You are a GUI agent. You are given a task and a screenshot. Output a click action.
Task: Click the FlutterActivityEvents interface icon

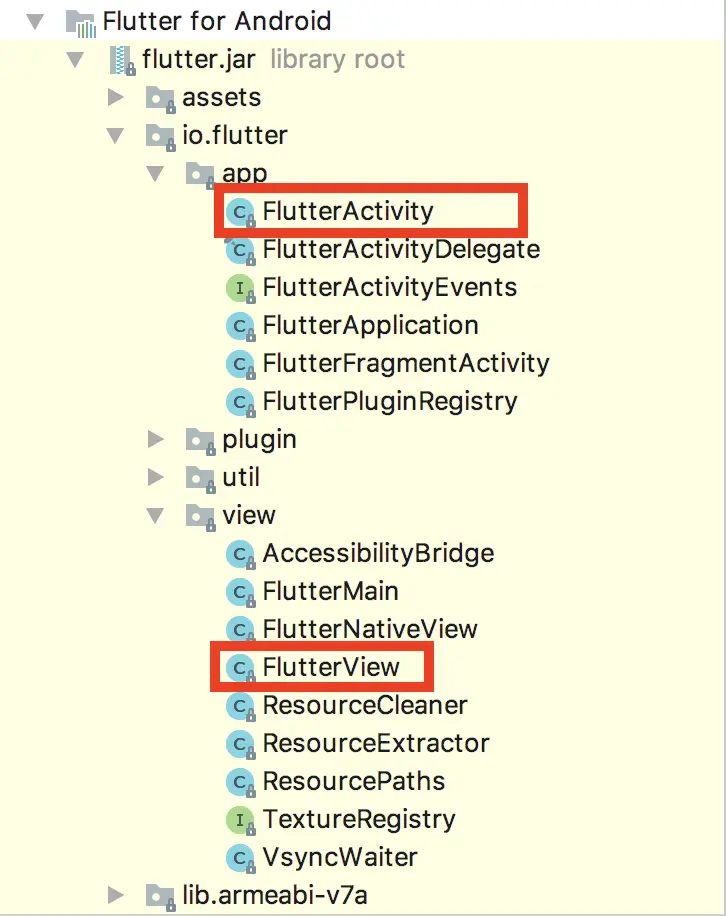click(x=240, y=288)
